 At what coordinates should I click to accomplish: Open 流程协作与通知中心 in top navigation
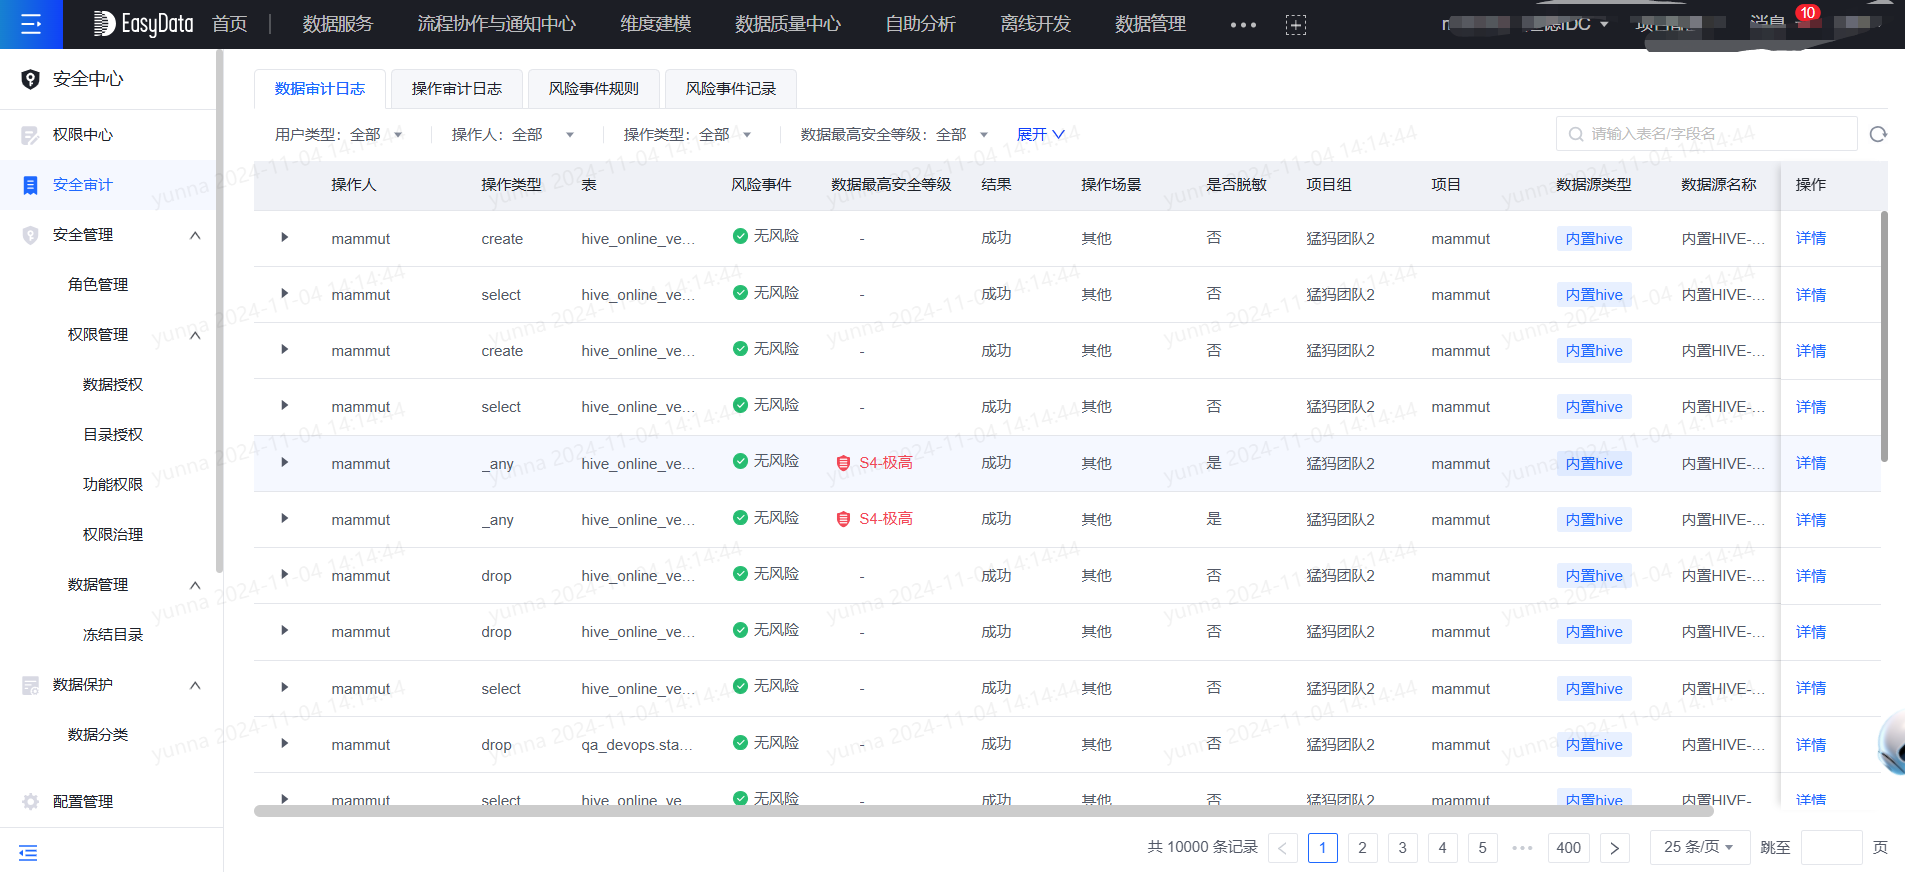497,24
